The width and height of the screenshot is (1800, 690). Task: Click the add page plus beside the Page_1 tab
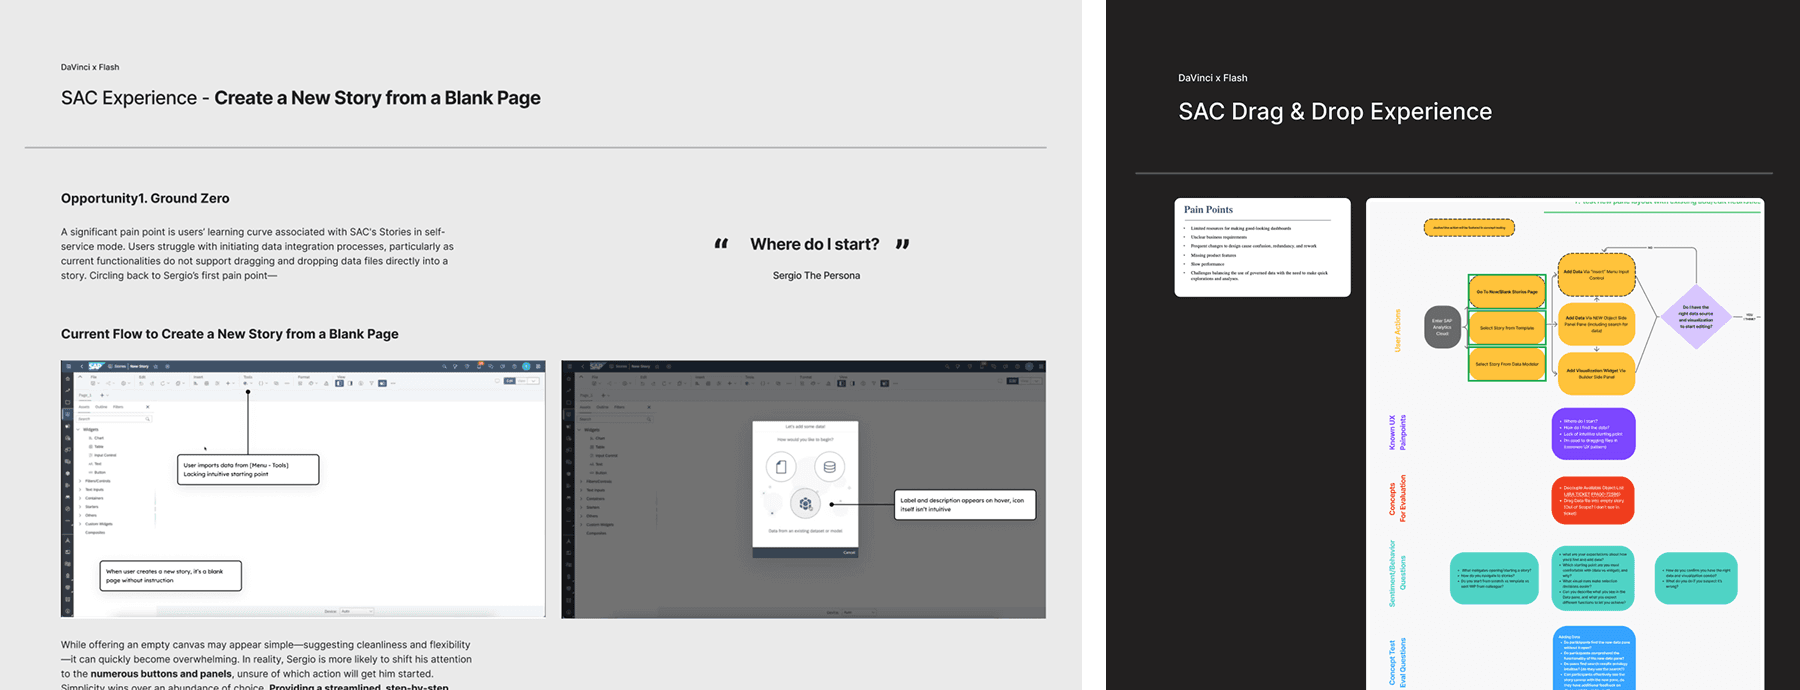click(x=102, y=395)
